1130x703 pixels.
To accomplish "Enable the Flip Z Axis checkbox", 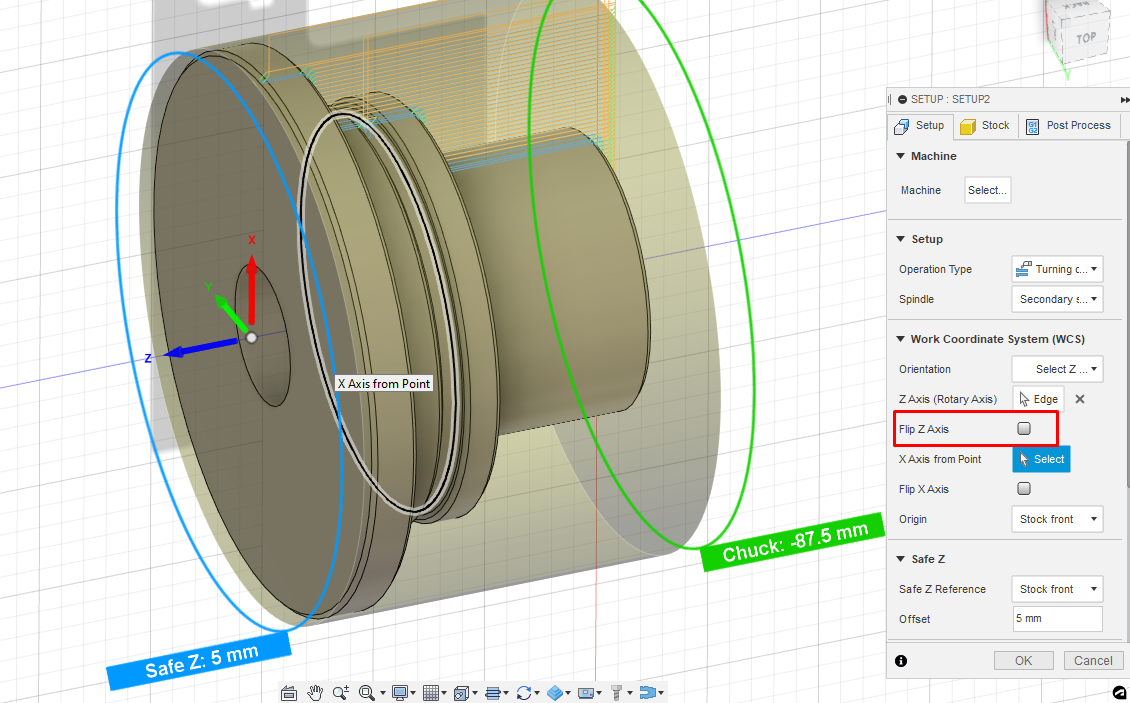I will coord(1022,428).
